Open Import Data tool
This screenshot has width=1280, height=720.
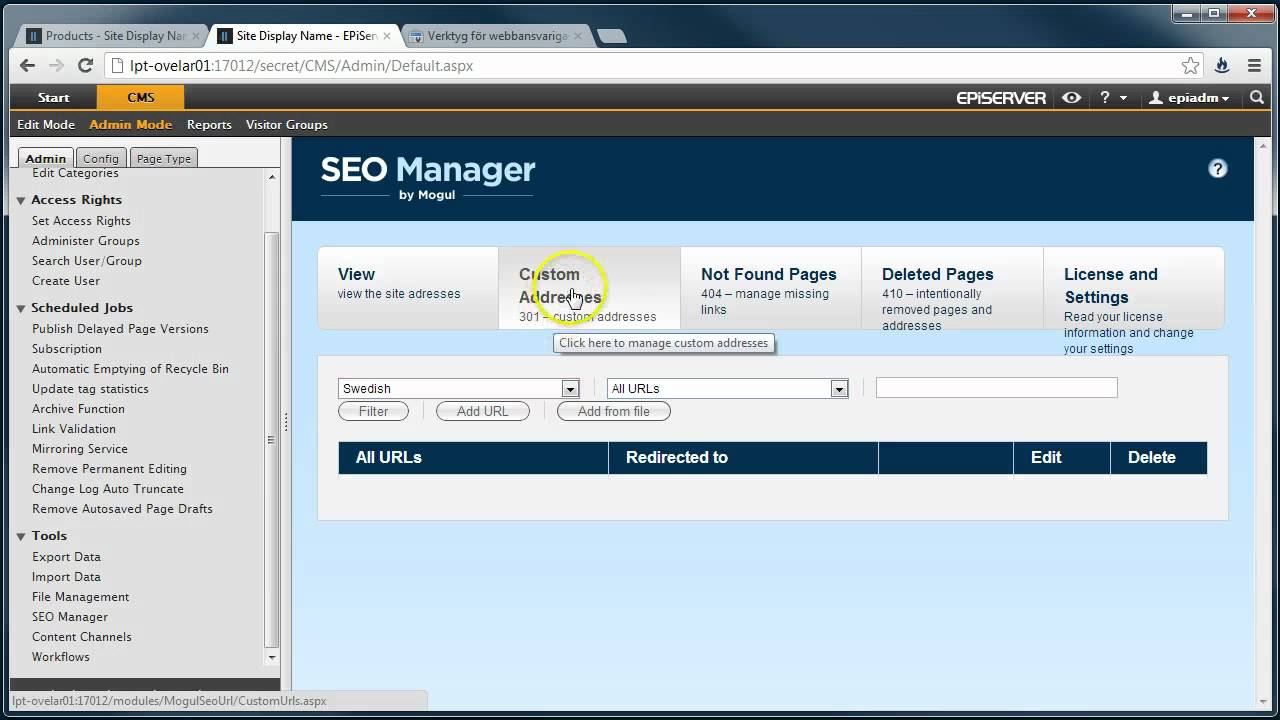(x=66, y=577)
